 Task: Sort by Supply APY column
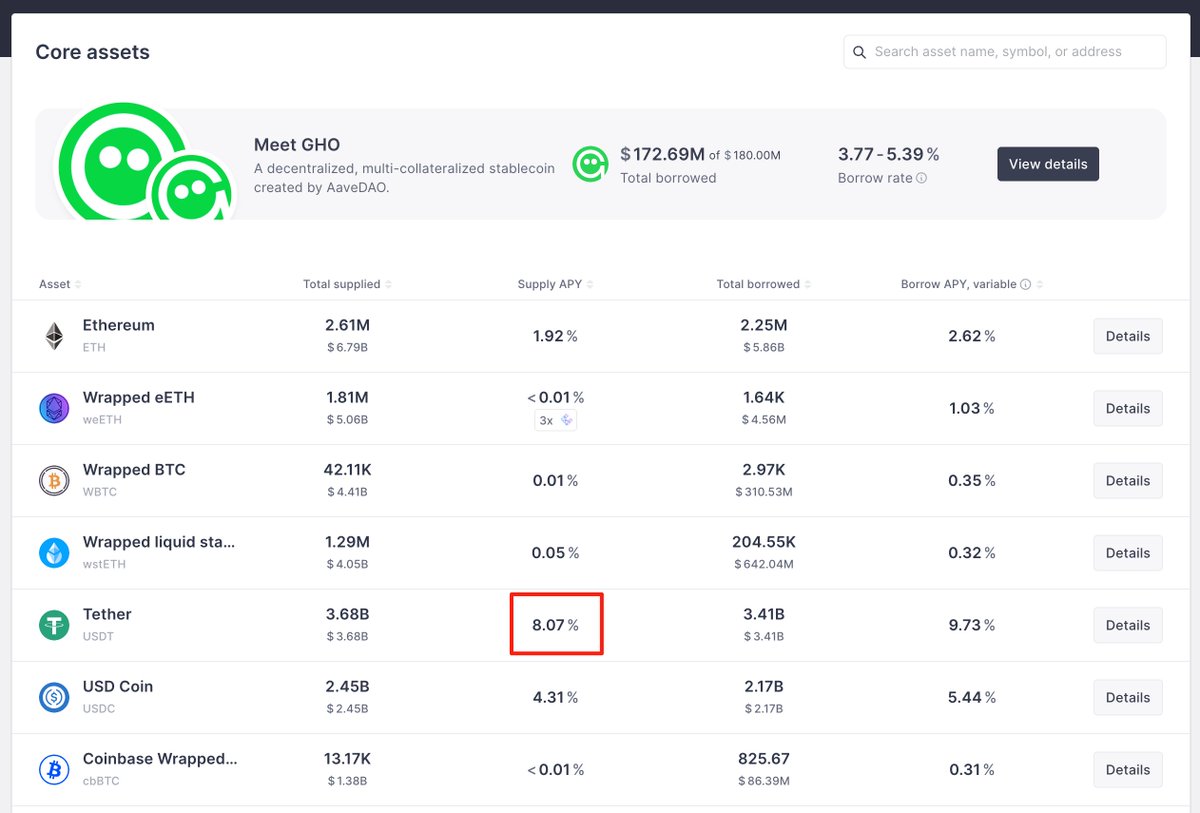click(555, 284)
